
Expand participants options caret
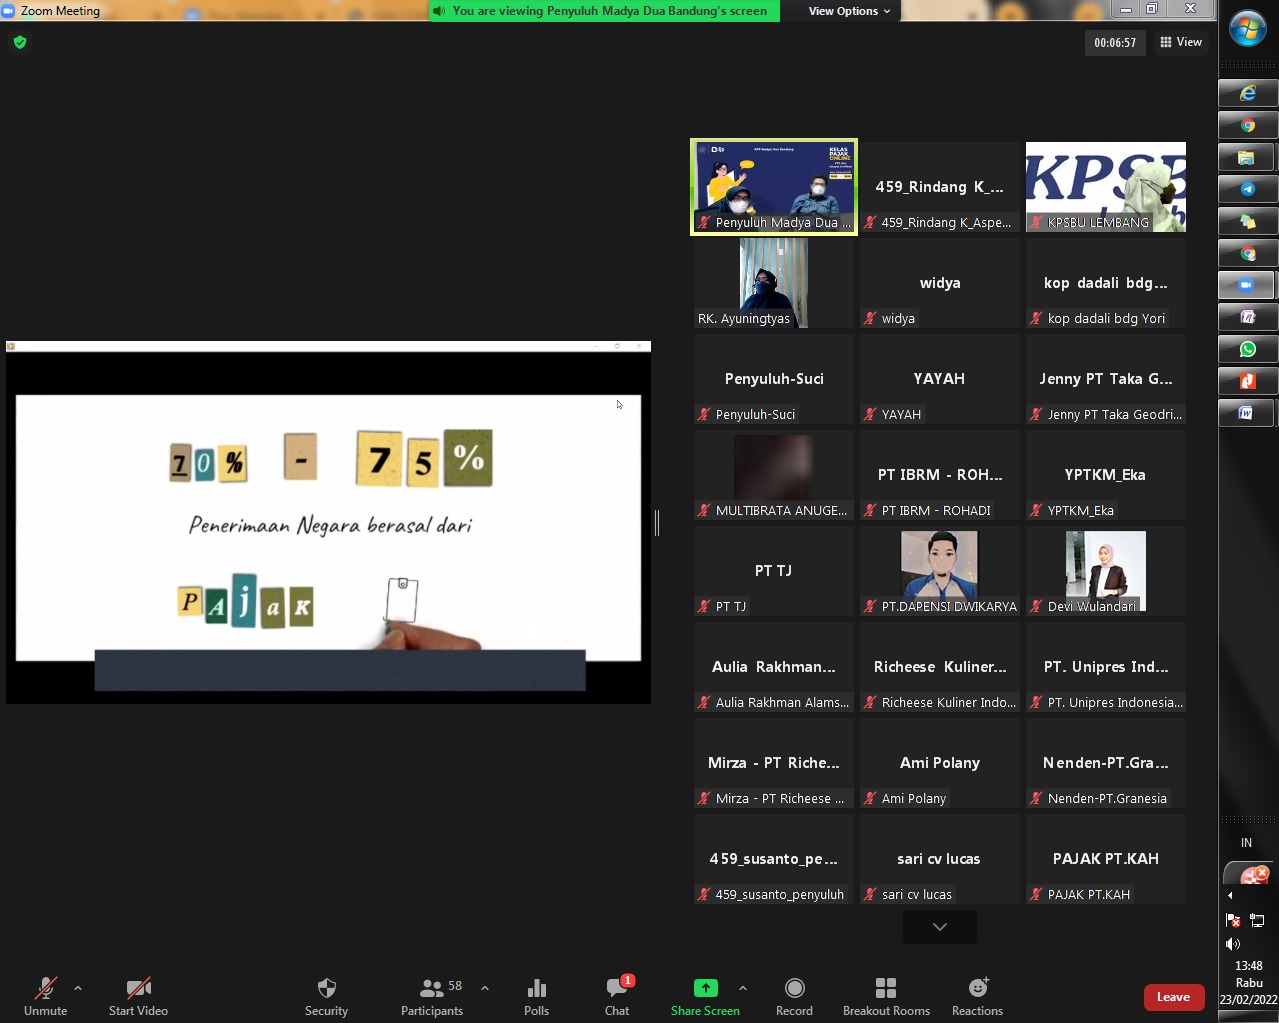(x=485, y=988)
